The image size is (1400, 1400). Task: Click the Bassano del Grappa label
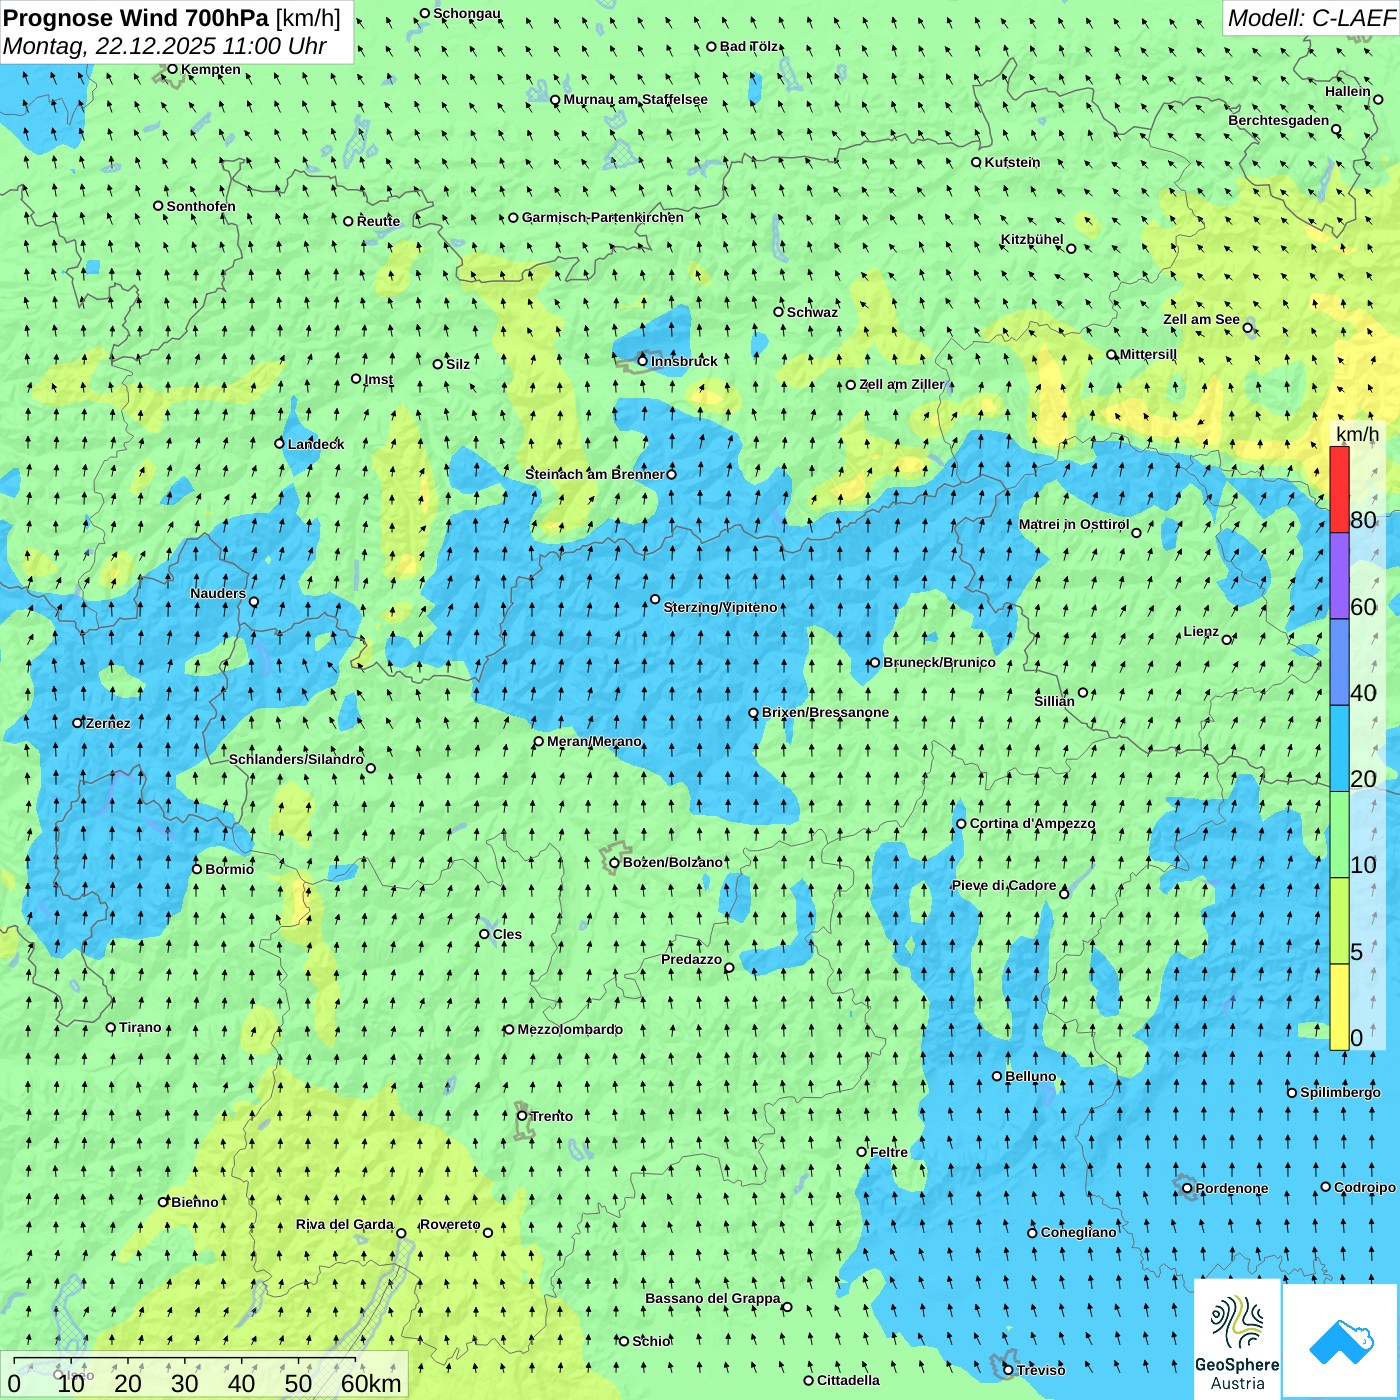pos(712,1298)
